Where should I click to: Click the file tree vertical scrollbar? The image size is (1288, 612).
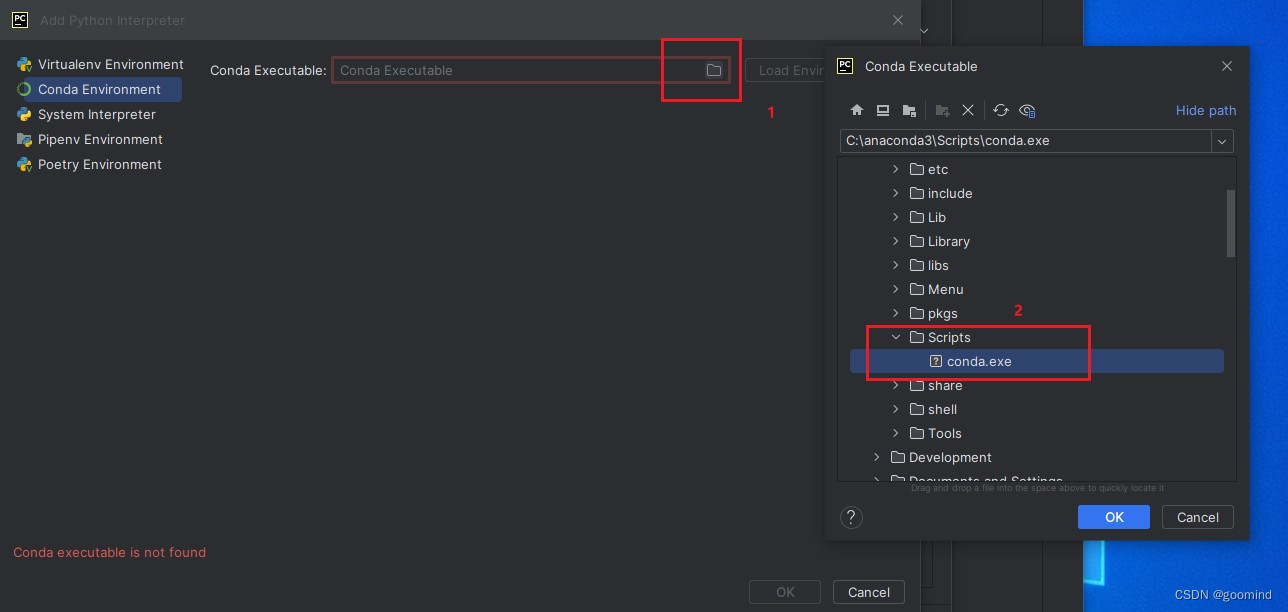1231,223
